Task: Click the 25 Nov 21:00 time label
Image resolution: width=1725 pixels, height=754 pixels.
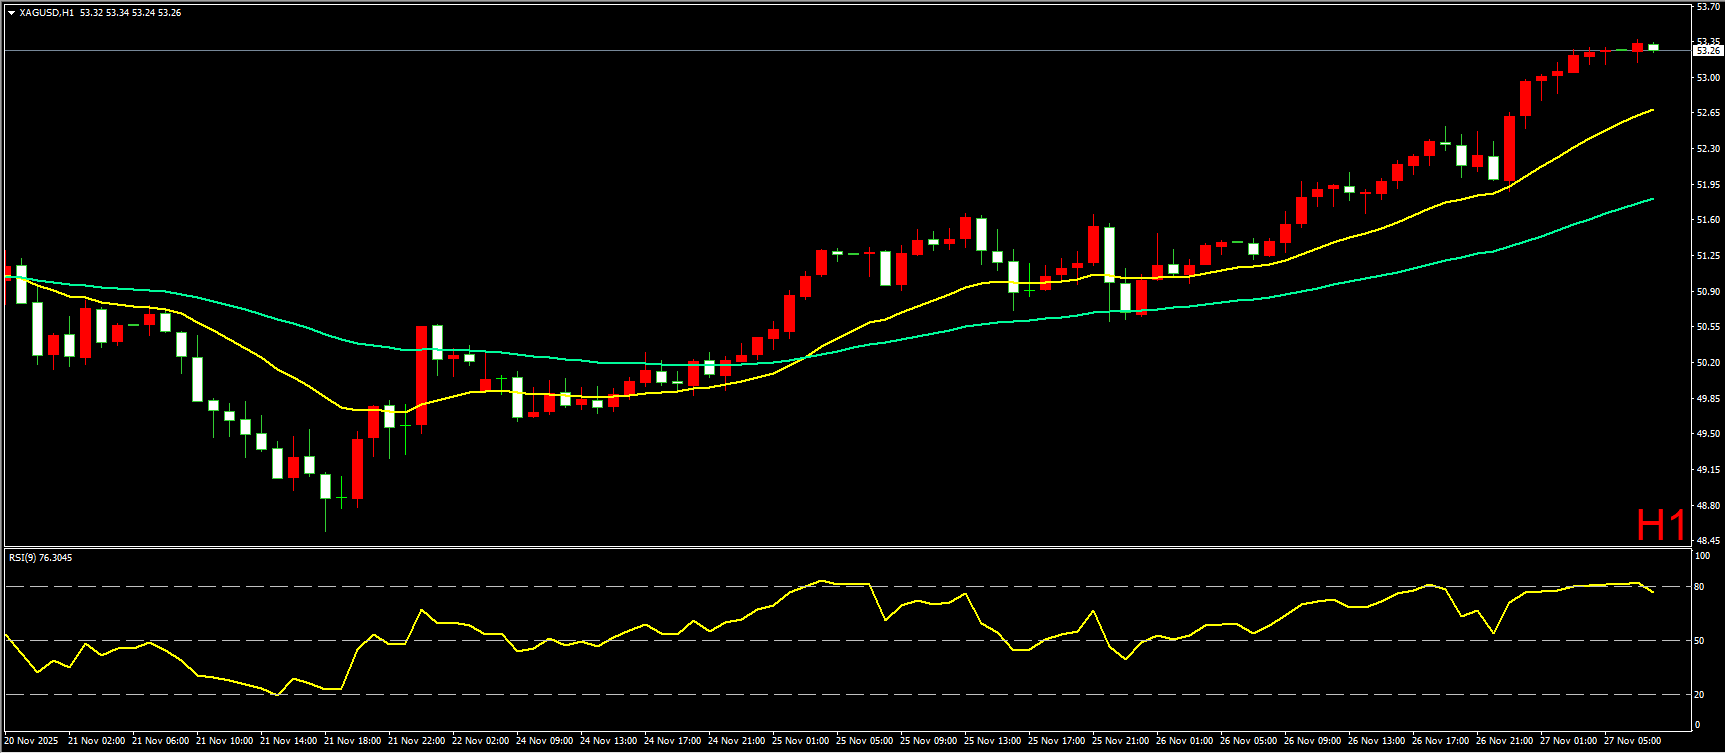Action: (x=1120, y=741)
